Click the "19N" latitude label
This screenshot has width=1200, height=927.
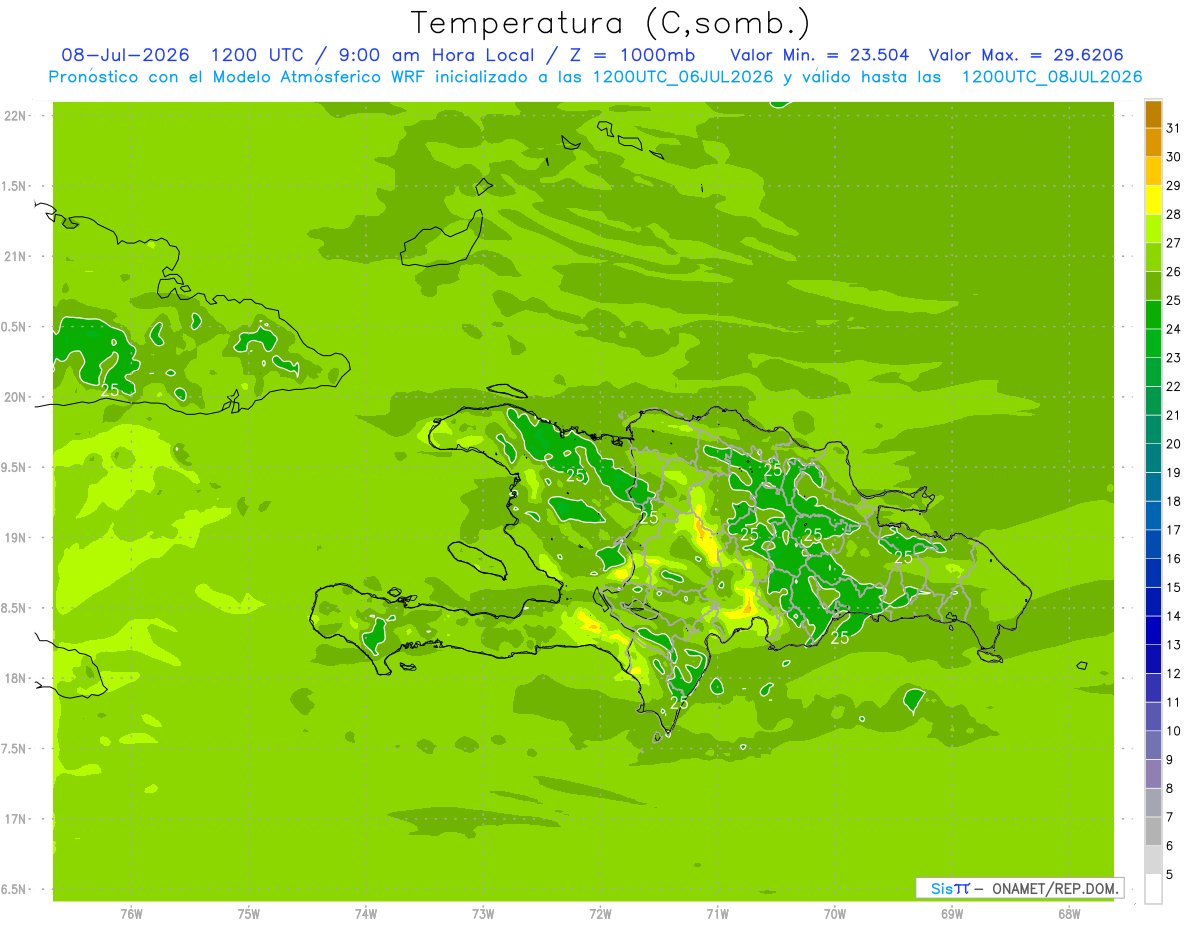[x=14, y=538]
